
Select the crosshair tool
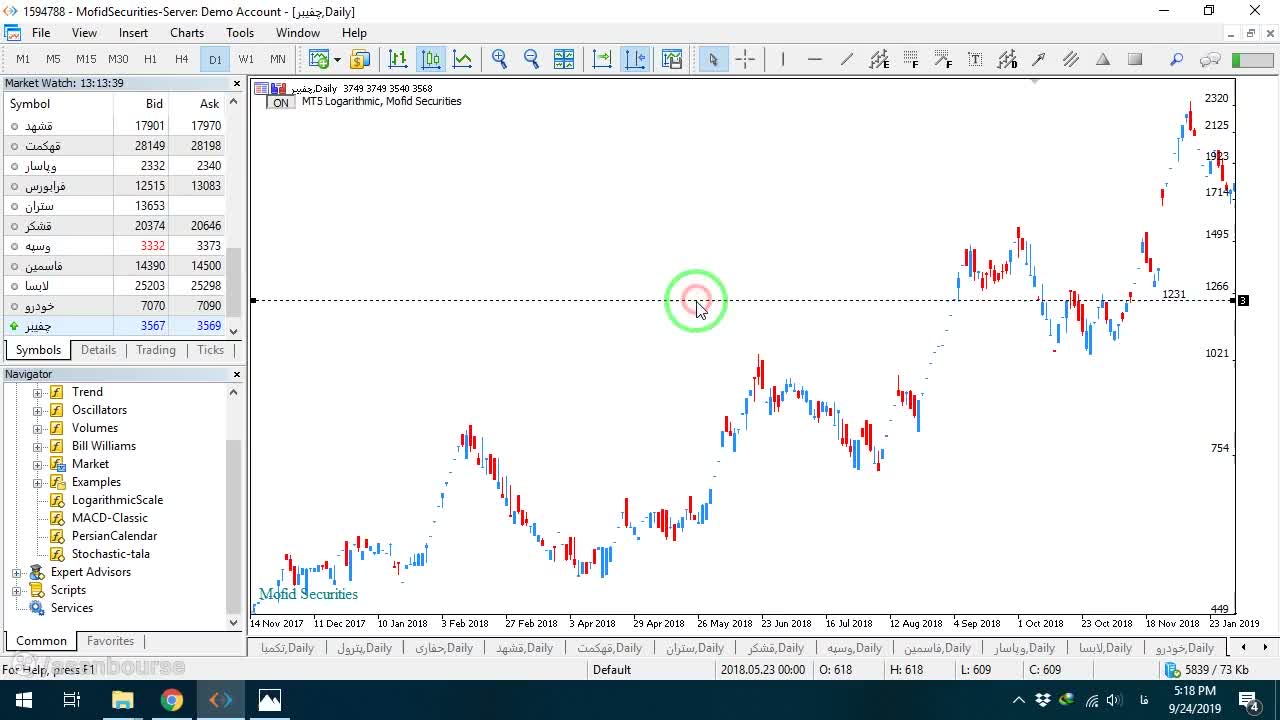(745, 59)
